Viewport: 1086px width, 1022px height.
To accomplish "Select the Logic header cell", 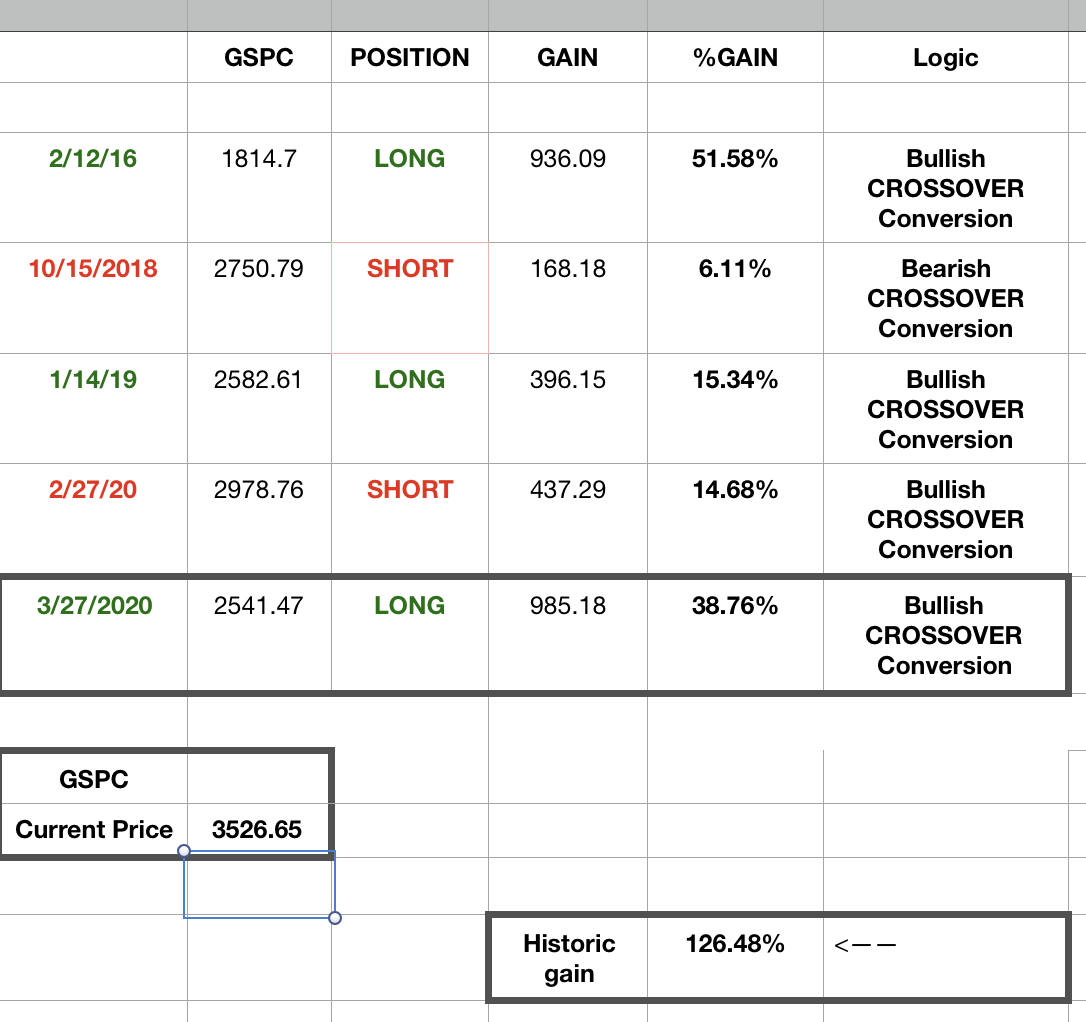I will [945, 58].
